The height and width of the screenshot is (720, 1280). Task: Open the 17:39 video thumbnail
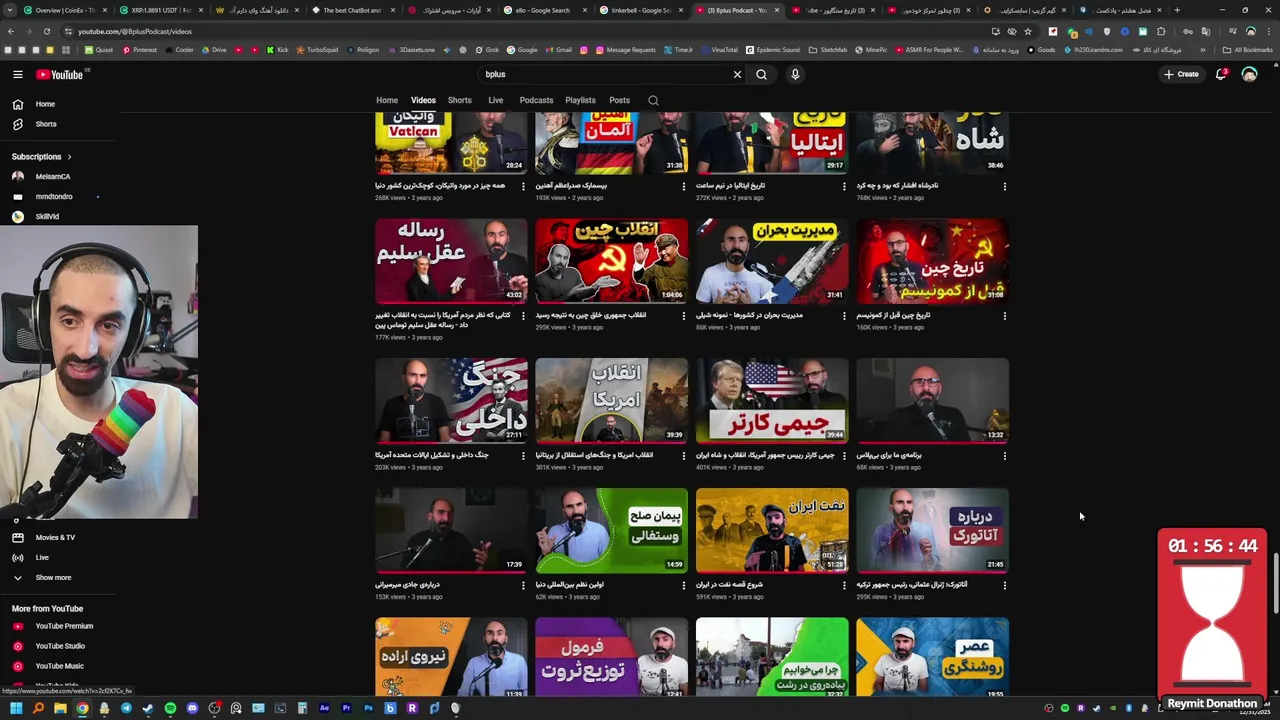click(x=451, y=530)
